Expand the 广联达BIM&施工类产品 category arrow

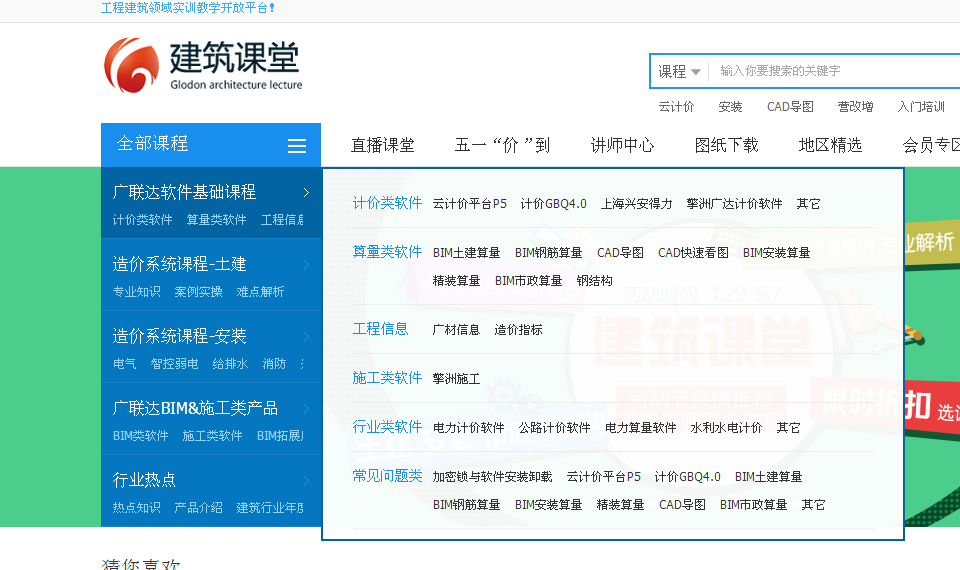pyautogui.click(x=306, y=408)
